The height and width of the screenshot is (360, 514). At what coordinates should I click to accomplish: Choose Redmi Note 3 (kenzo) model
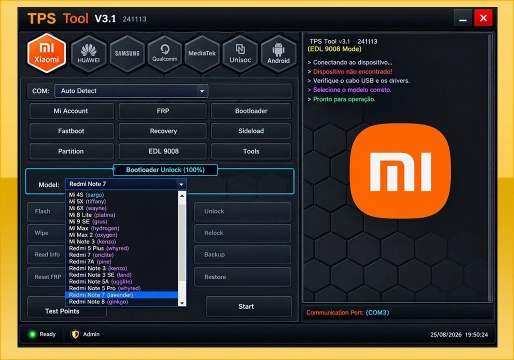coord(122,268)
